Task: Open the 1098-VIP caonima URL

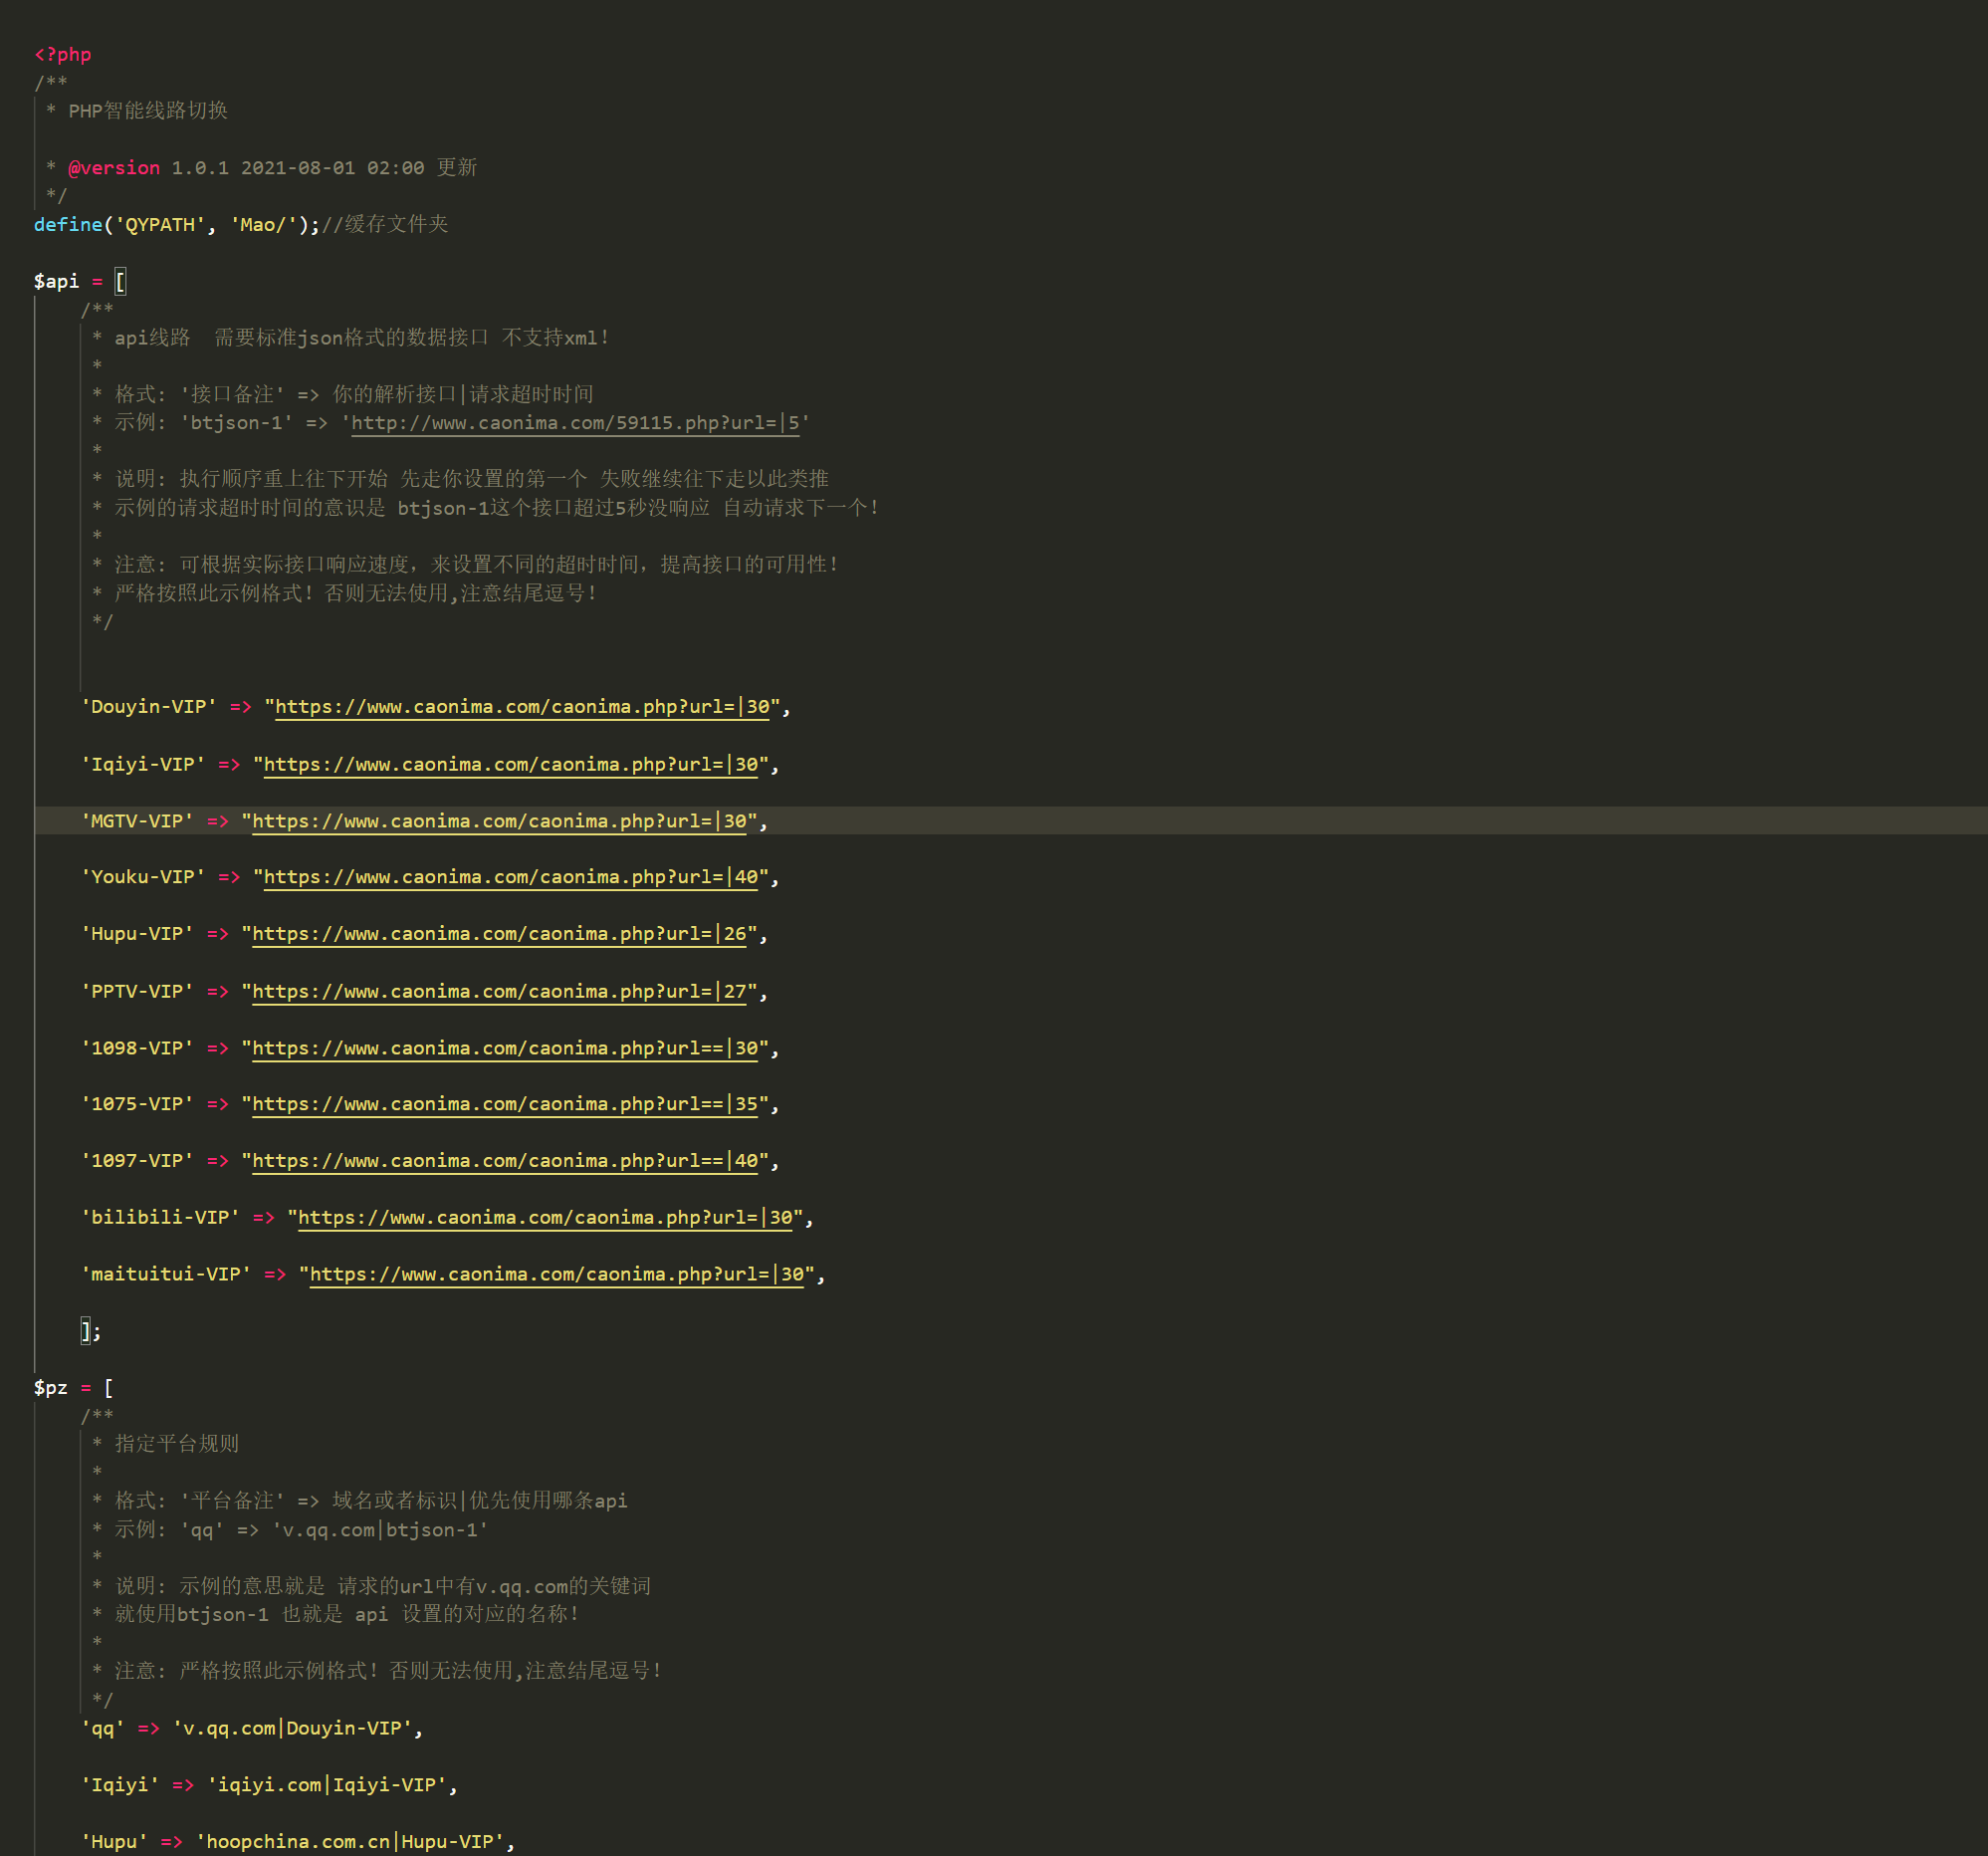Action: point(503,1048)
